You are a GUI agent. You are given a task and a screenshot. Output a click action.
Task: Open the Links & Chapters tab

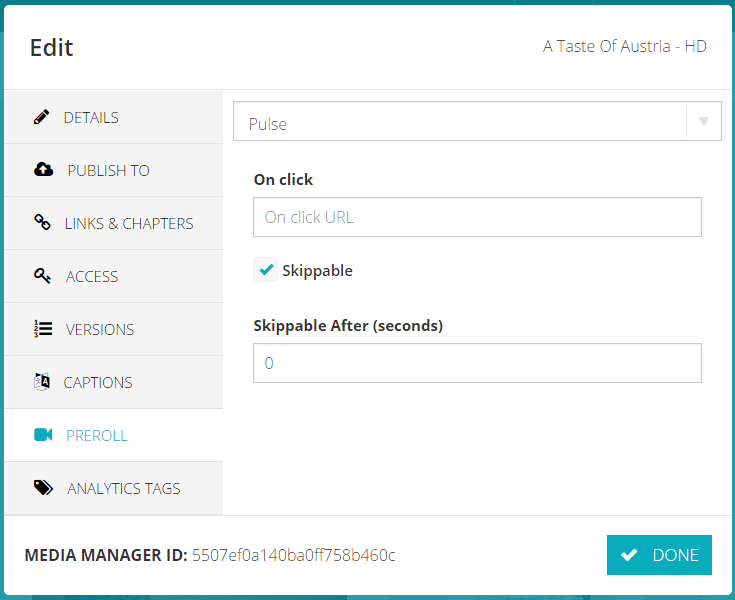[x=129, y=223]
